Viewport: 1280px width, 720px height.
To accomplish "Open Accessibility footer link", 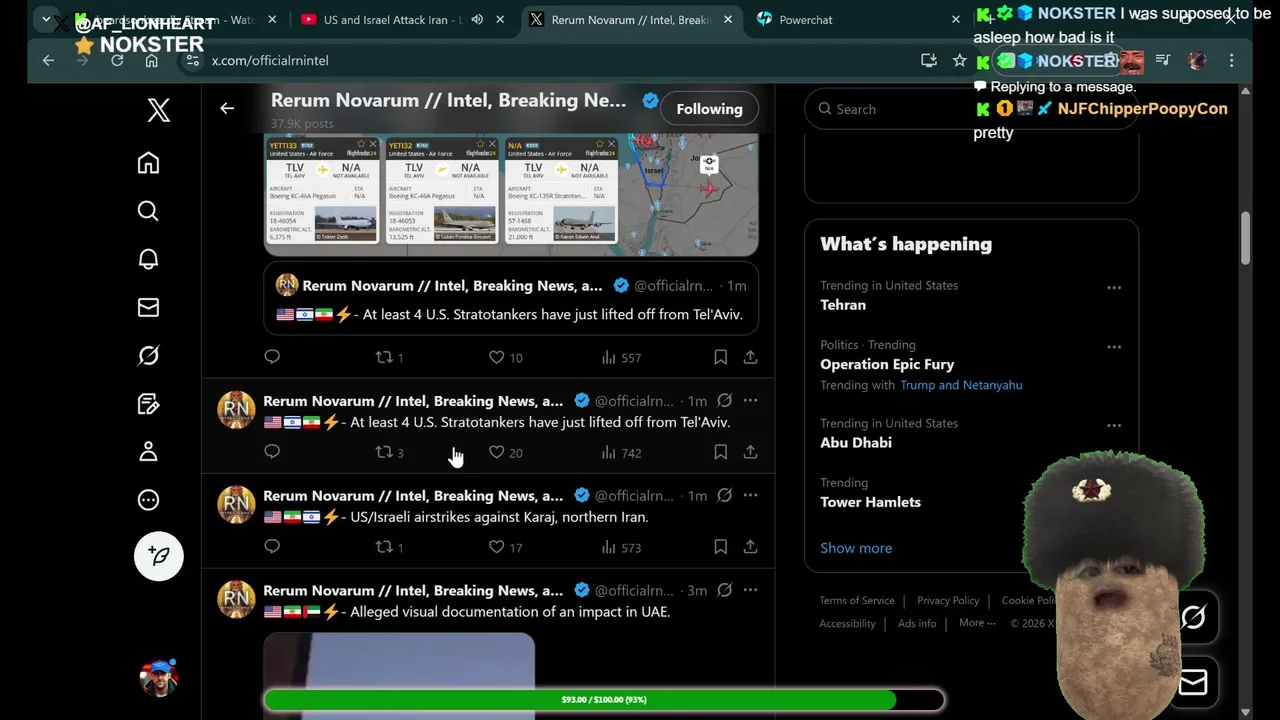I will pos(847,623).
